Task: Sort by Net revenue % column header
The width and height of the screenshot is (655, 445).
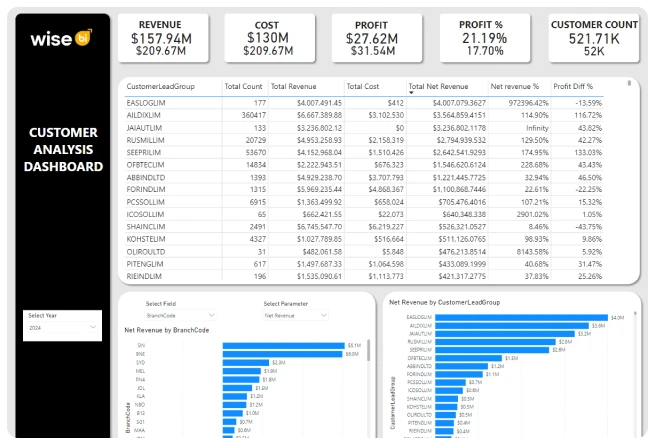Action: pyautogui.click(x=514, y=87)
